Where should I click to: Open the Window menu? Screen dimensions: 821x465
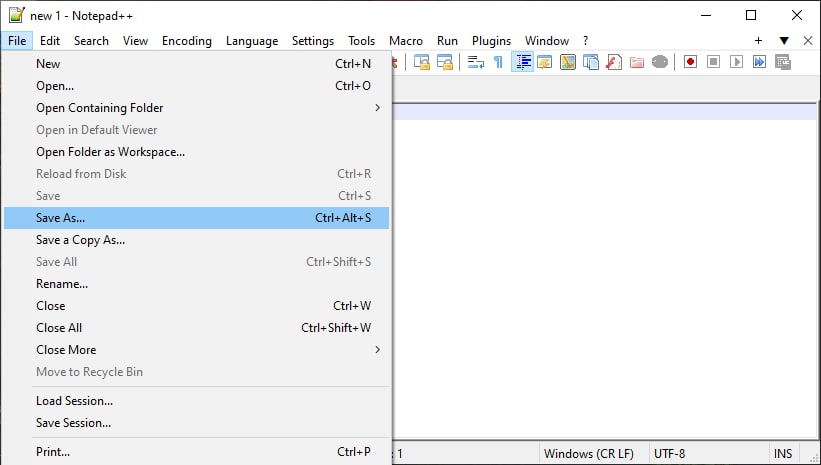click(547, 41)
